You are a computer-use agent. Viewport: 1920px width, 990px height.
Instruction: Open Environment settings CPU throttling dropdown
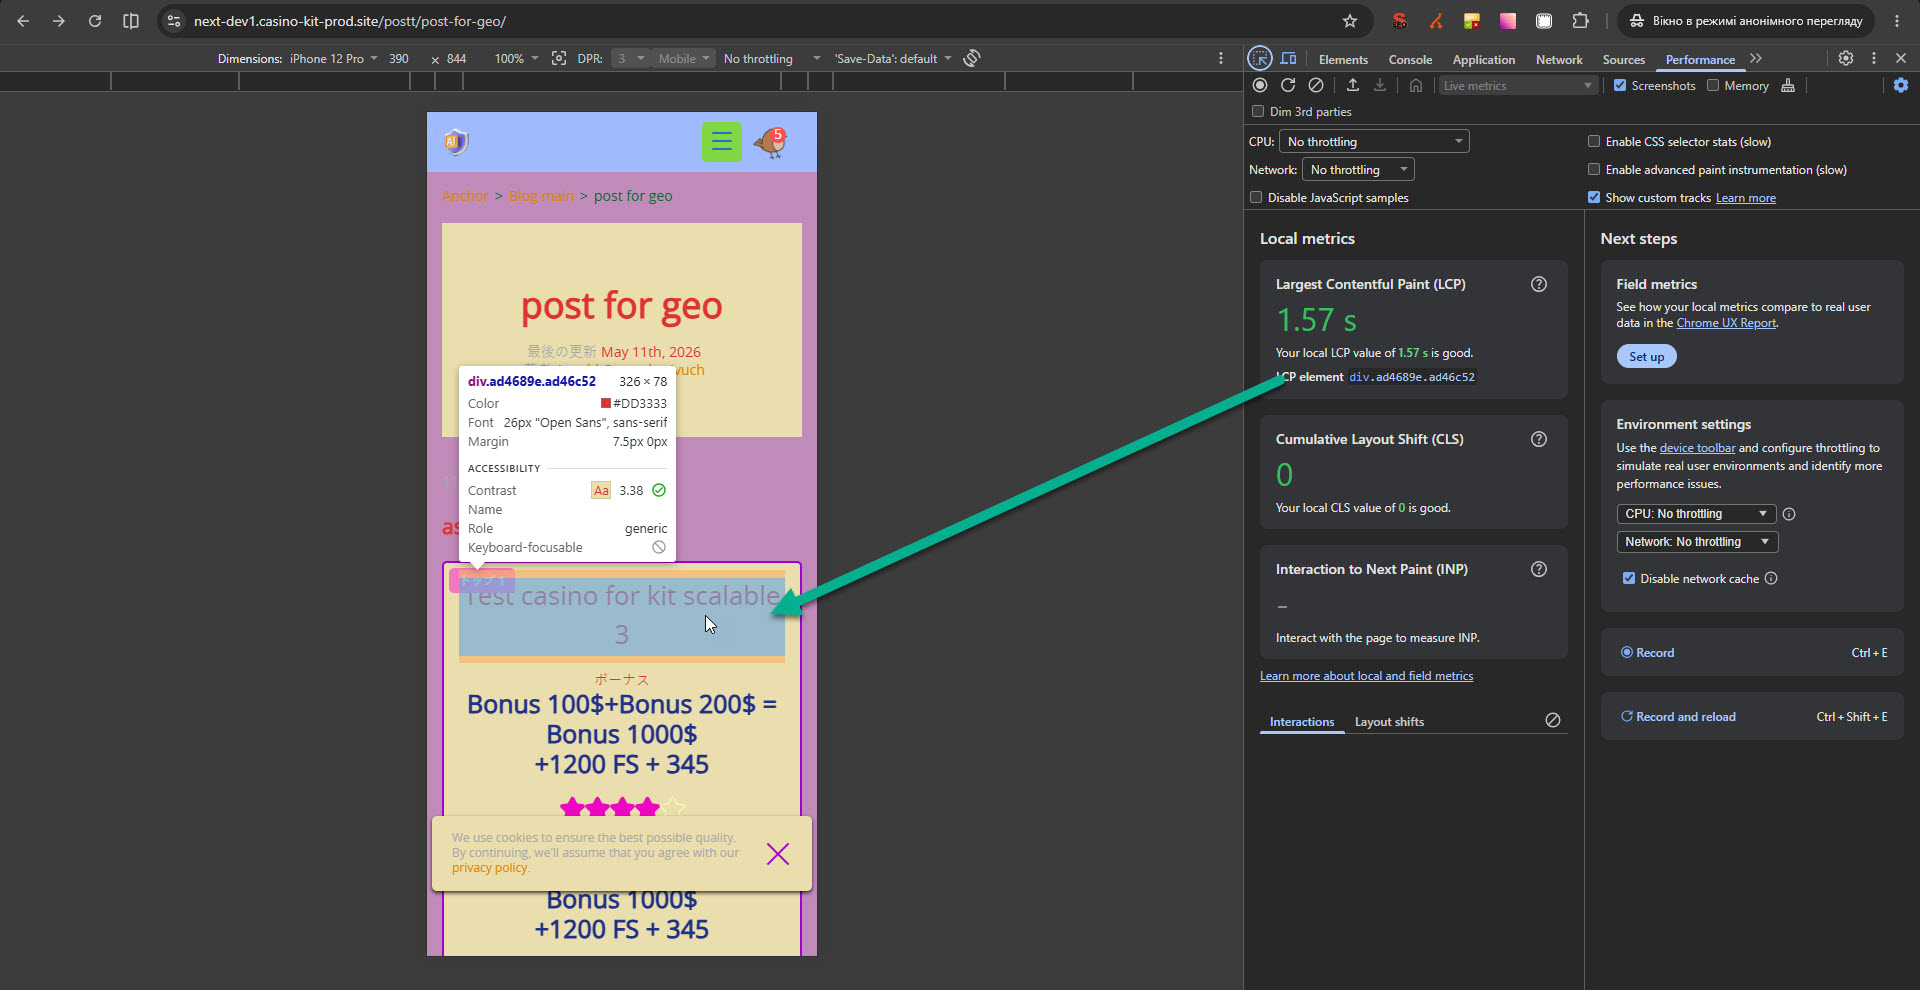tap(1696, 514)
